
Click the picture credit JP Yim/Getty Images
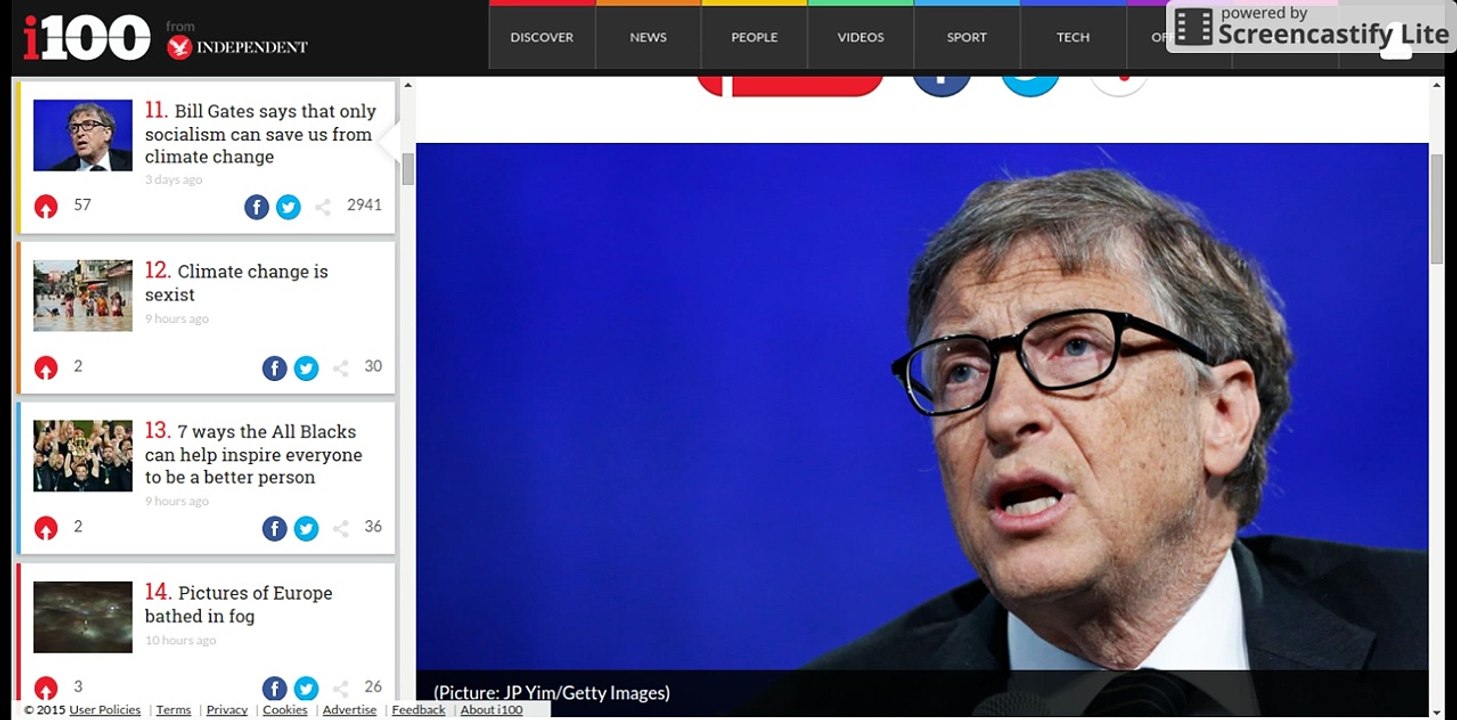pyautogui.click(x=552, y=692)
